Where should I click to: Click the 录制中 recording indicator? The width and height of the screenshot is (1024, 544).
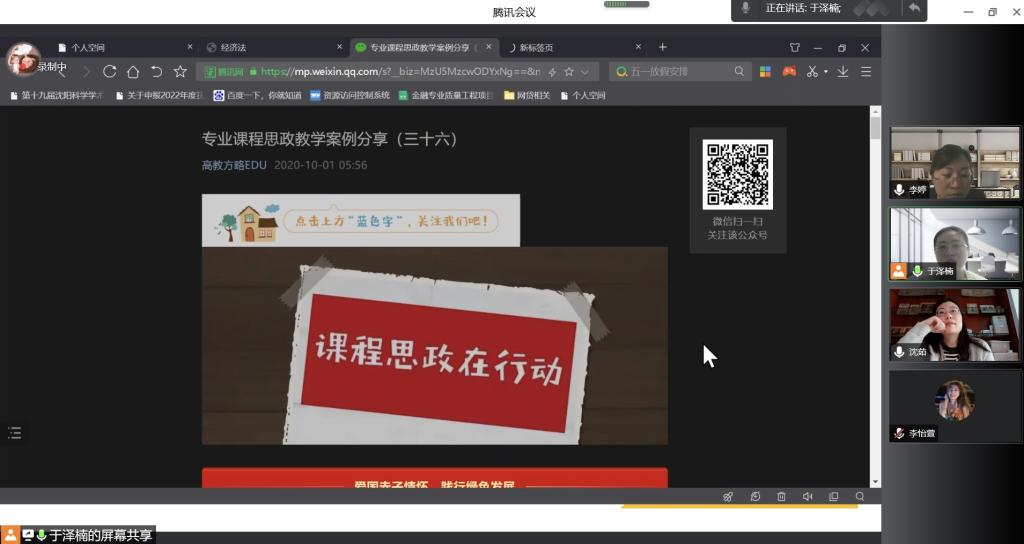click(52, 67)
